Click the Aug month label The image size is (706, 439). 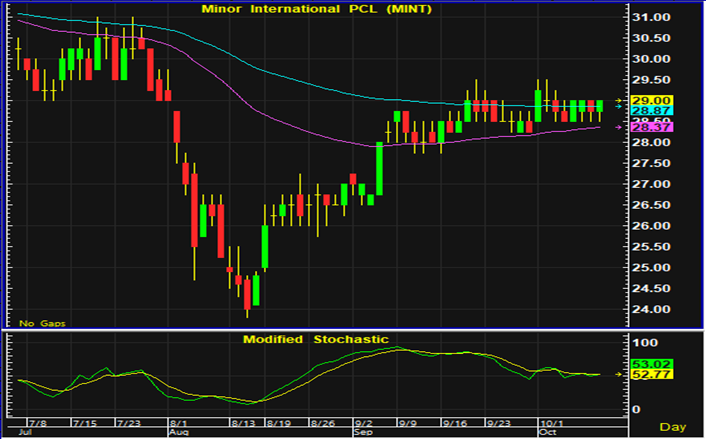pyautogui.click(x=179, y=432)
